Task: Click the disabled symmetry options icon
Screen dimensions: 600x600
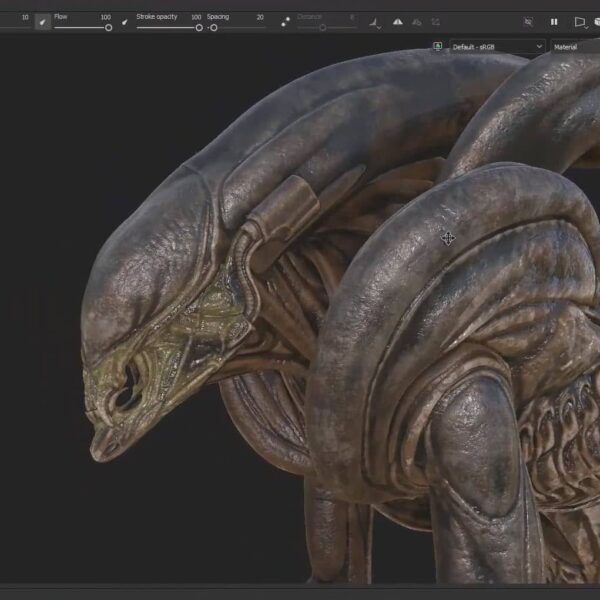Action: coord(417,21)
